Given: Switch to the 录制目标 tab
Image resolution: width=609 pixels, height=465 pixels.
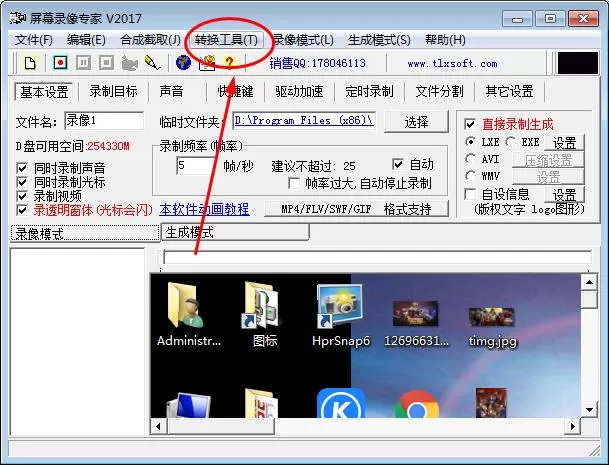Looking at the screenshot, I should 113,92.
